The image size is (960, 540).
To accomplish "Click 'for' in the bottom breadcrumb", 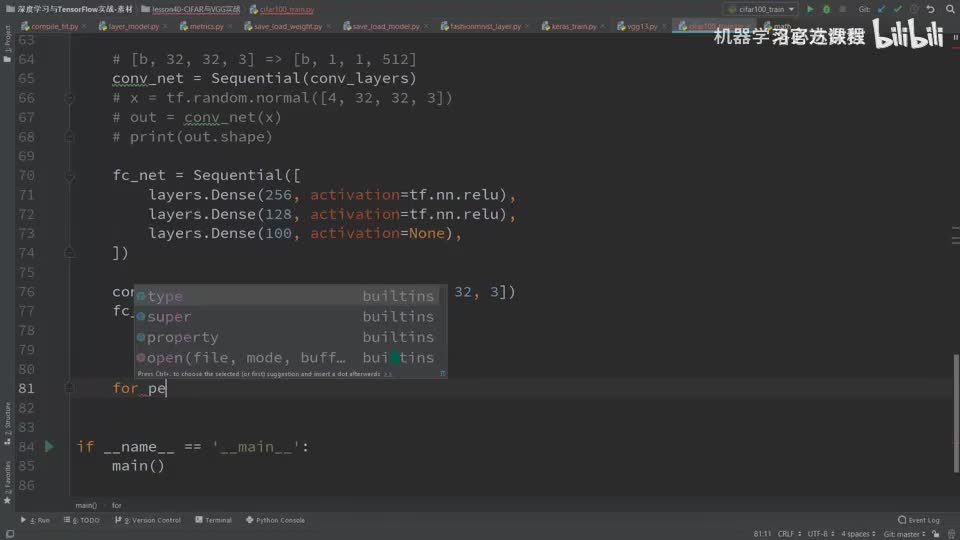I will 116,505.
